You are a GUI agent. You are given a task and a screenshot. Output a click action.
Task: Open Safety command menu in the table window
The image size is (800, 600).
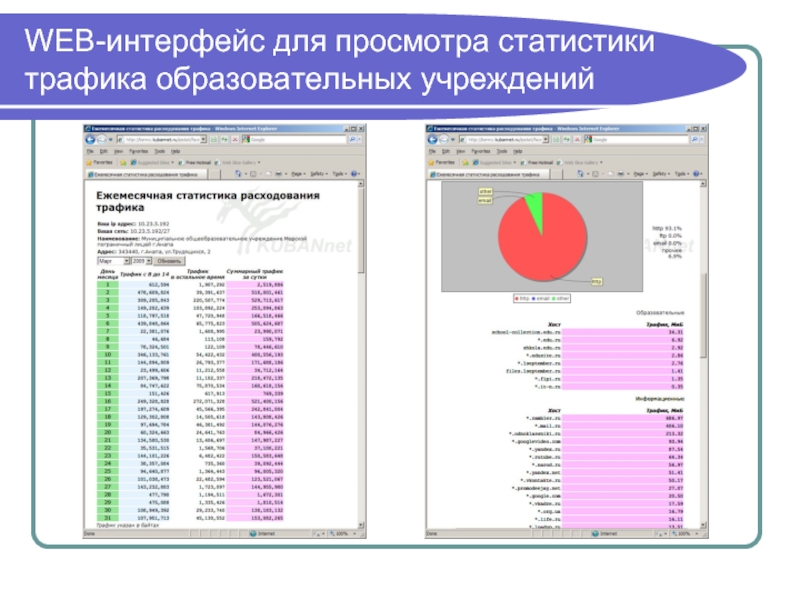click(318, 174)
